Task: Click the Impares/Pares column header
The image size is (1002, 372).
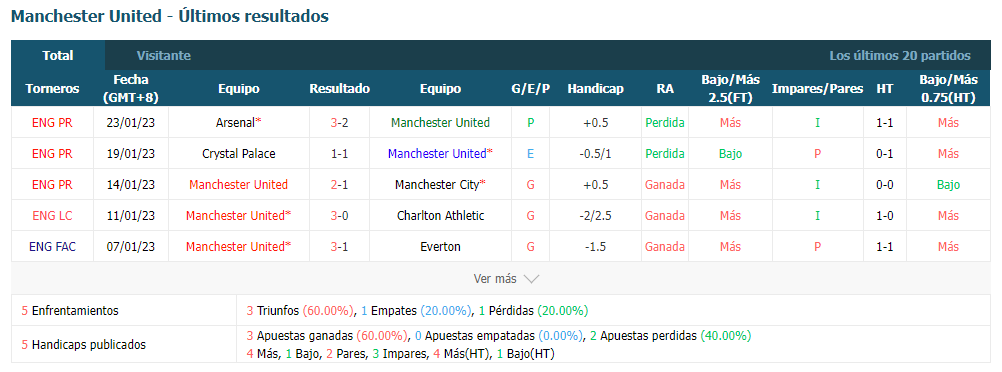Action: pyautogui.click(x=817, y=89)
